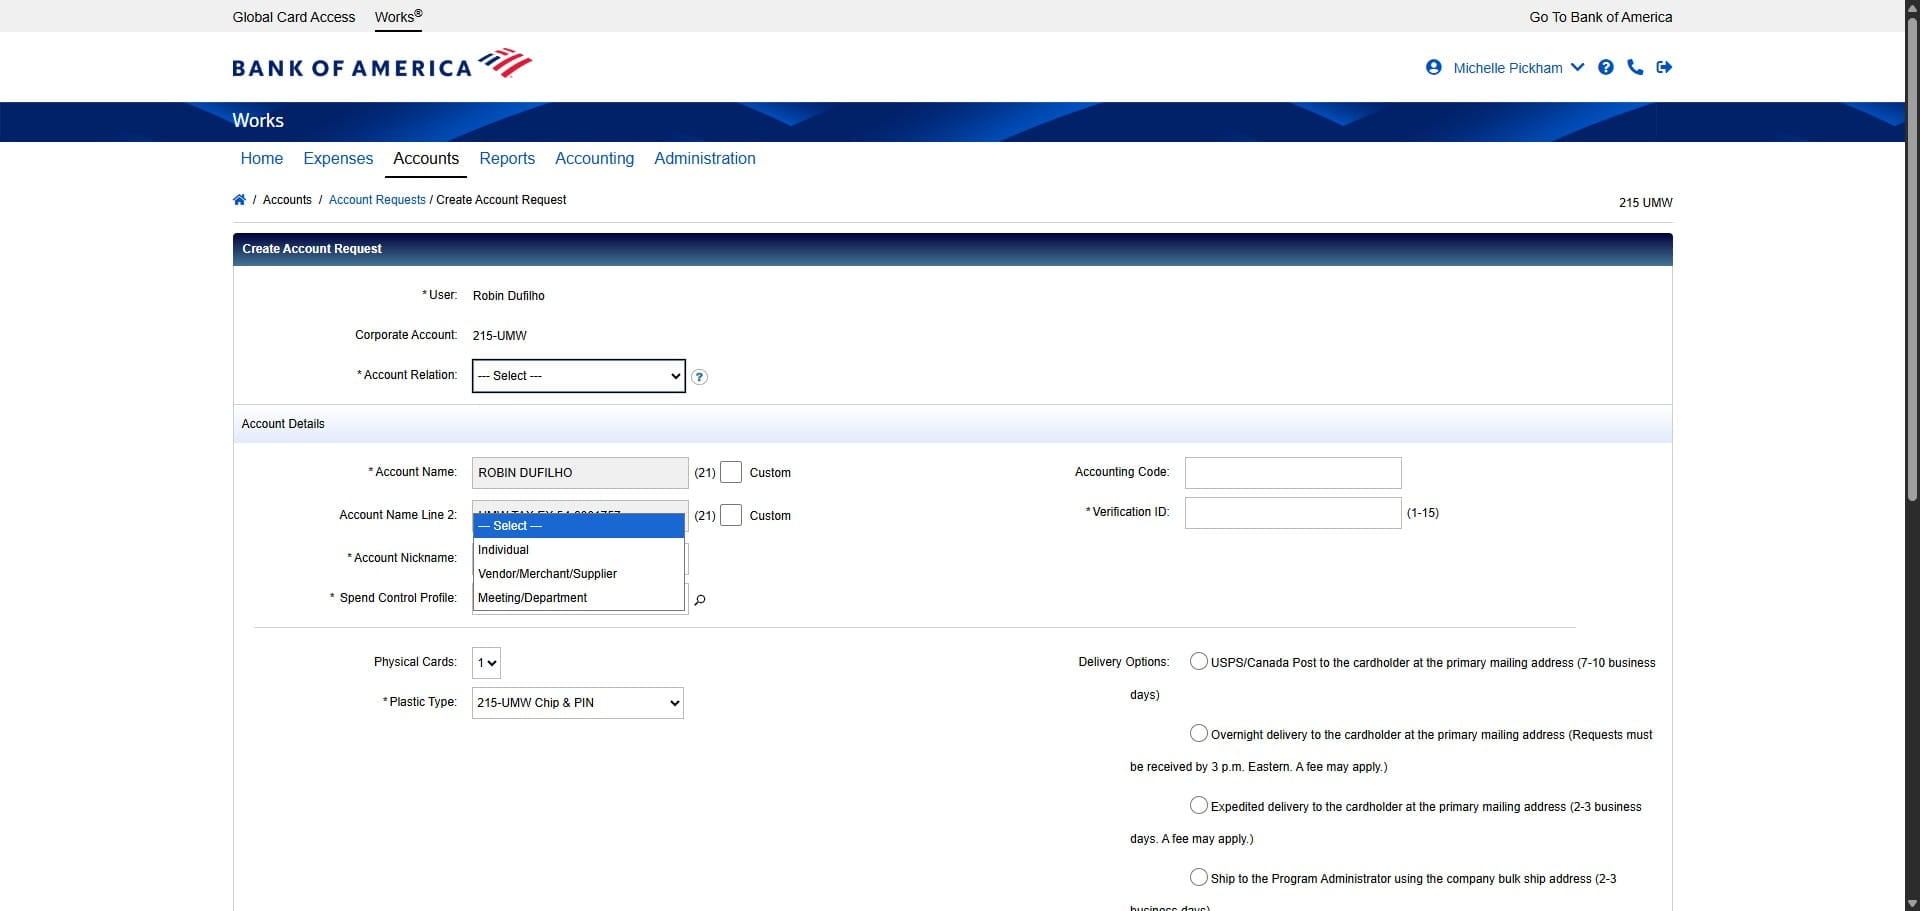The height and width of the screenshot is (911, 1920).
Task: Open the Account Relation dropdown
Action: 578,376
